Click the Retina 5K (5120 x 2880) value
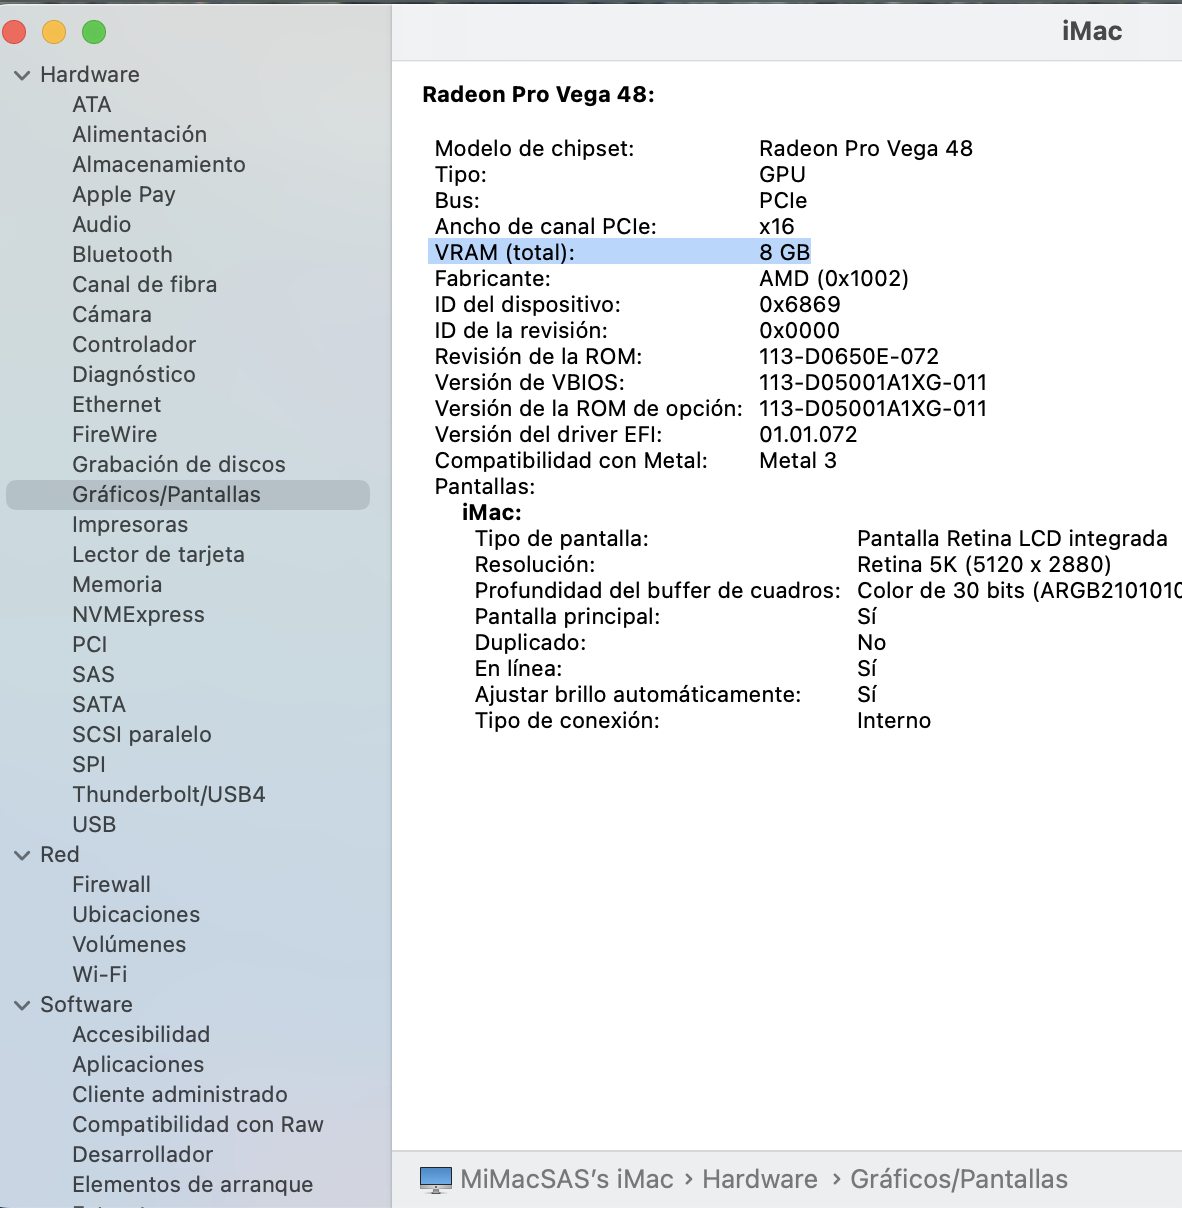 [984, 564]
